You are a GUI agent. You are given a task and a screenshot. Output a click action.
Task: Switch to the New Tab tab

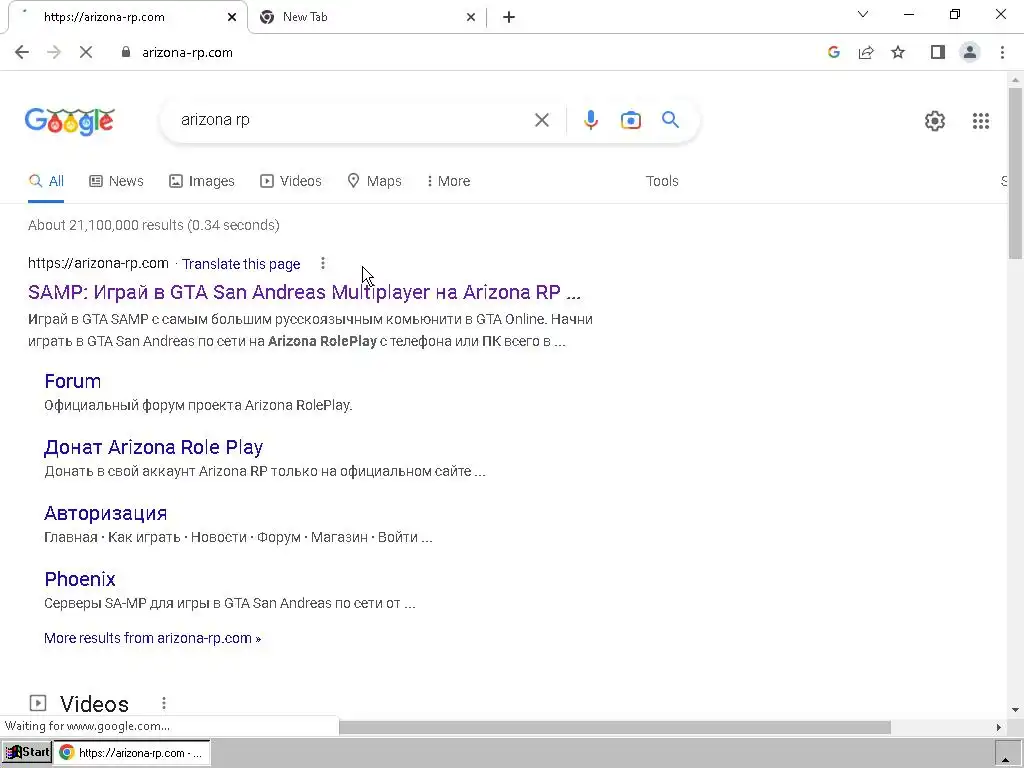coord(368,17)
